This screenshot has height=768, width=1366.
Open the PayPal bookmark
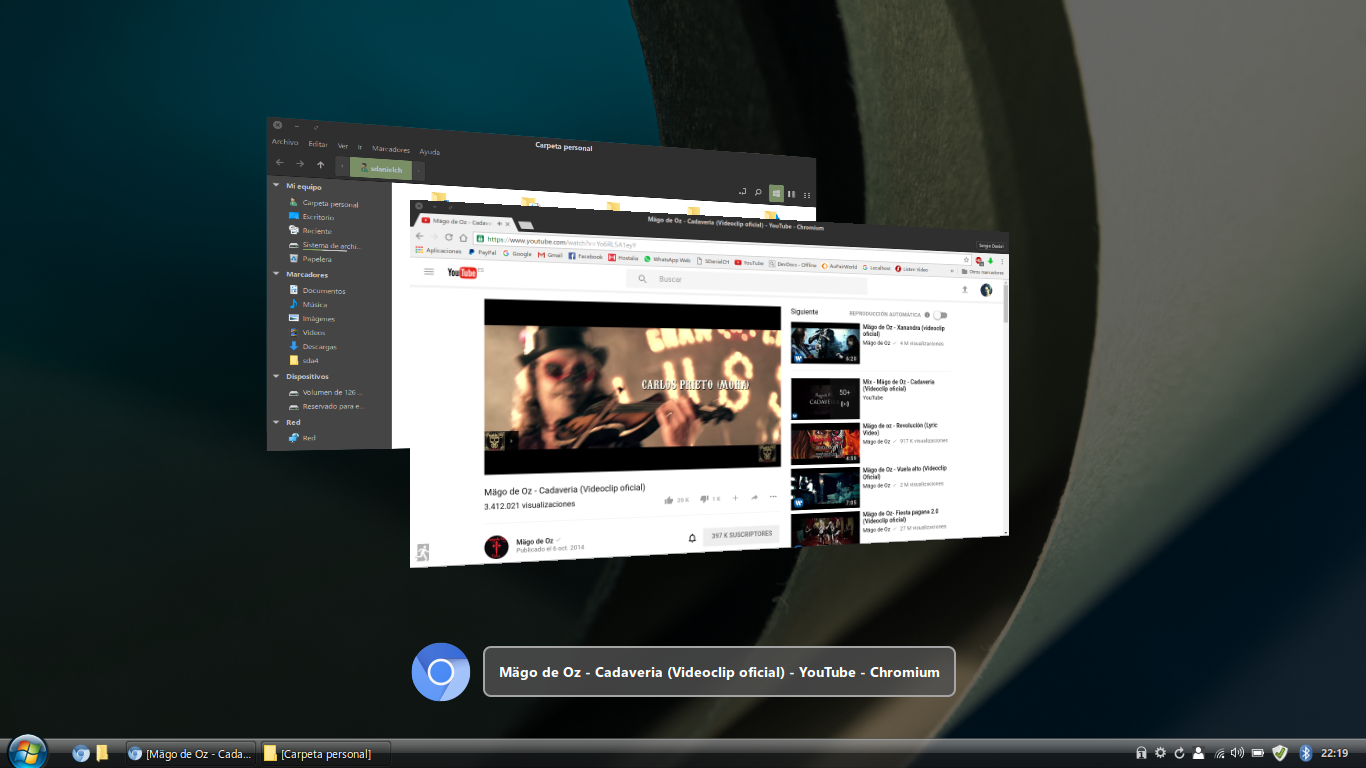(482, 253)
